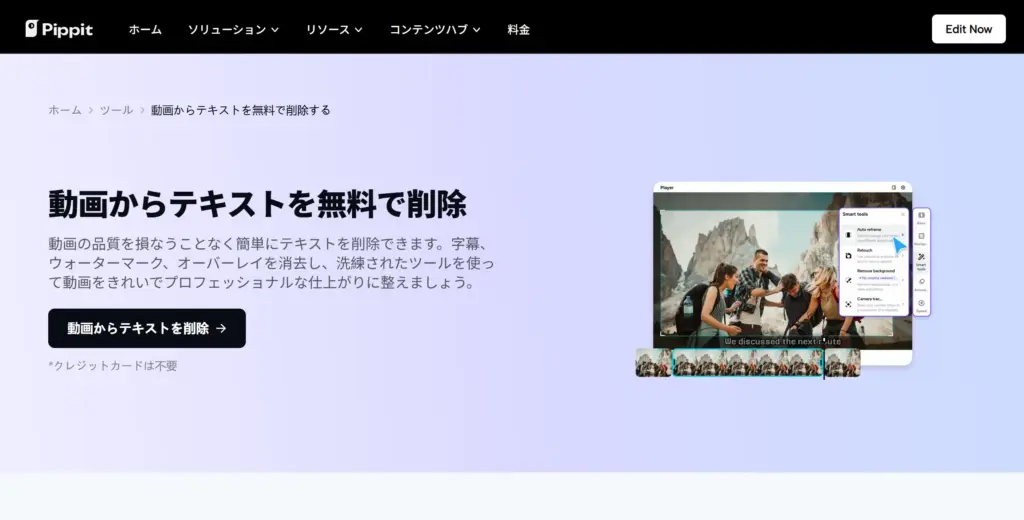
Task: Expand the ソリューション dropdown menu
Action: 233,29
